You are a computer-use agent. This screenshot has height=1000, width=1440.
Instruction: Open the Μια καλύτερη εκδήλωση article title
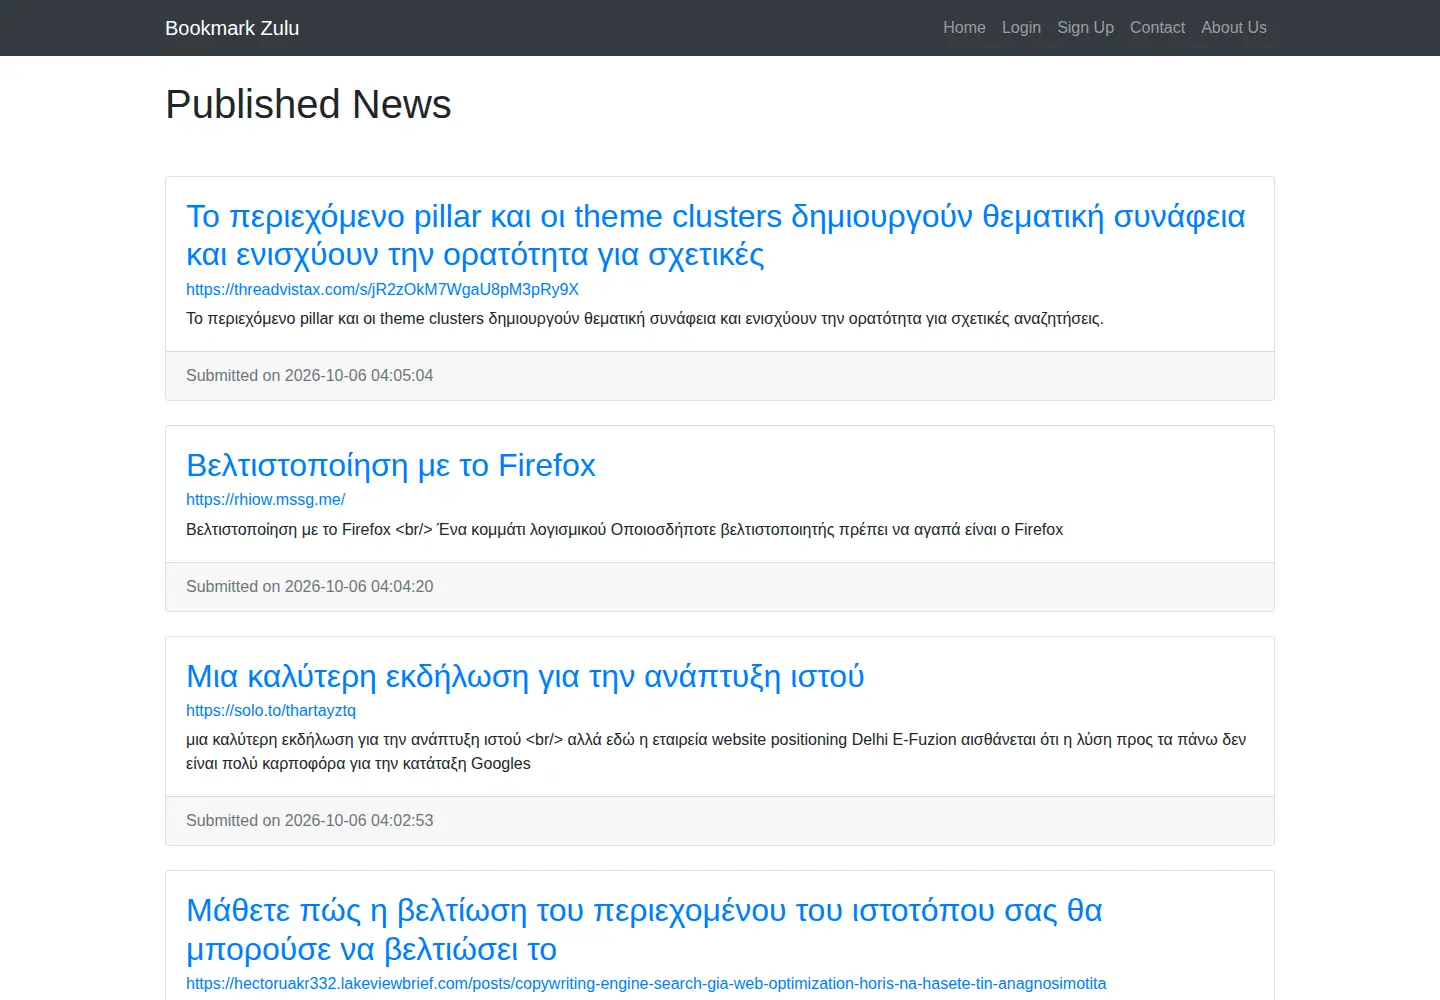point(525,676)
